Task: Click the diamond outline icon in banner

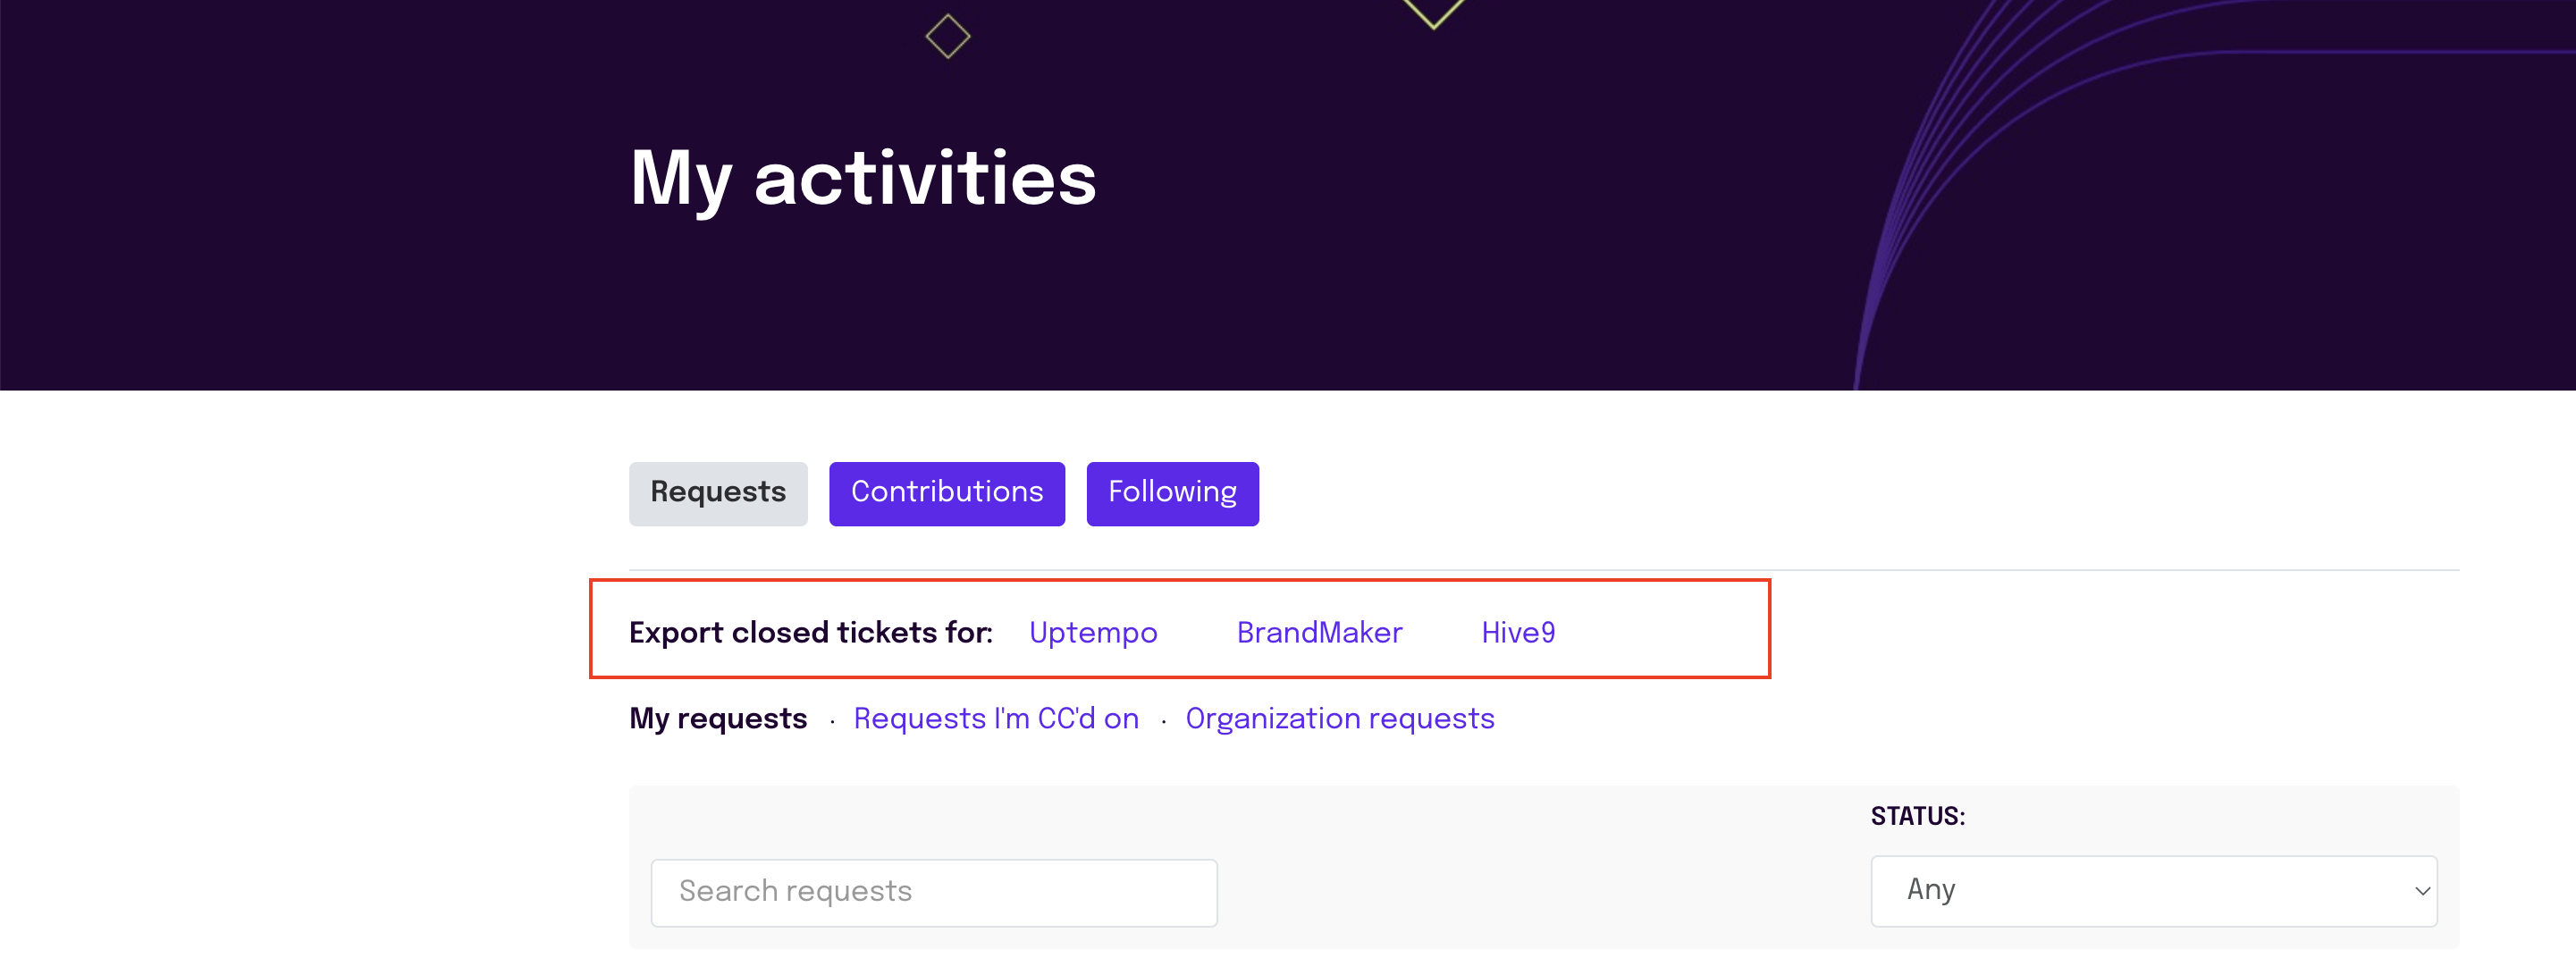Action: pyautogui.click(x=948, y=36)
